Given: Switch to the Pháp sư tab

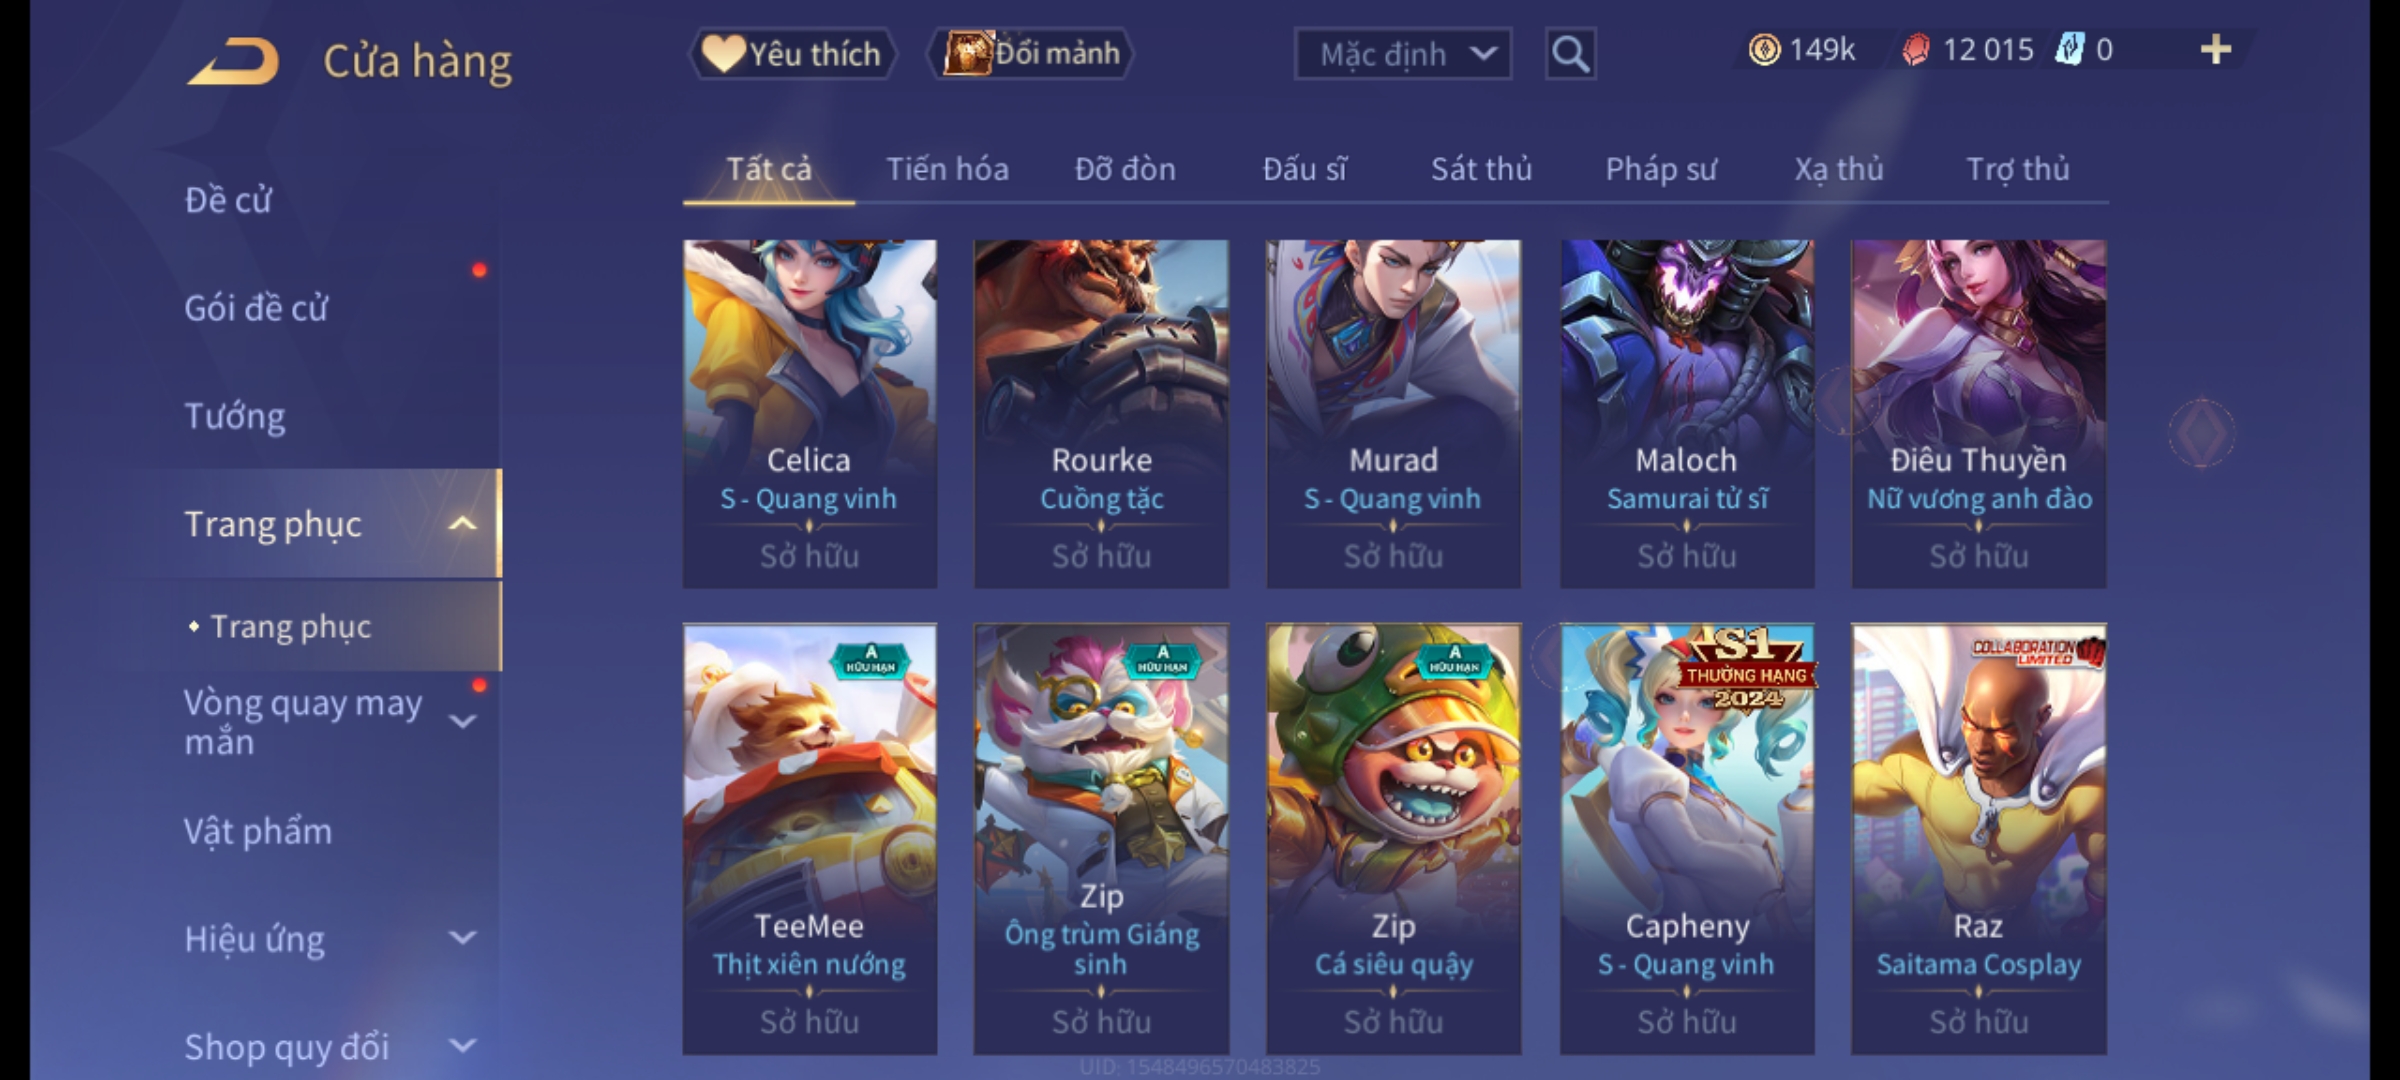Looking at the screenshot, I should coord(1661,169).
